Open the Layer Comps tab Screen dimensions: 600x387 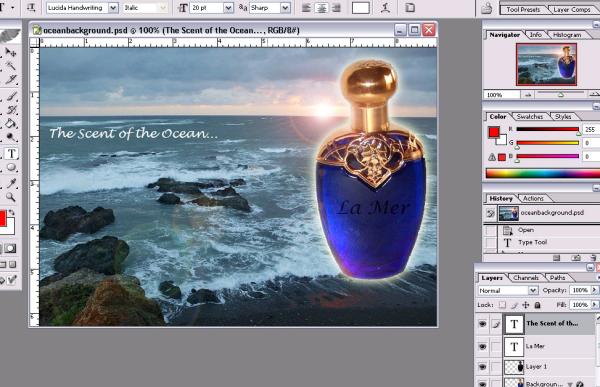572,10
